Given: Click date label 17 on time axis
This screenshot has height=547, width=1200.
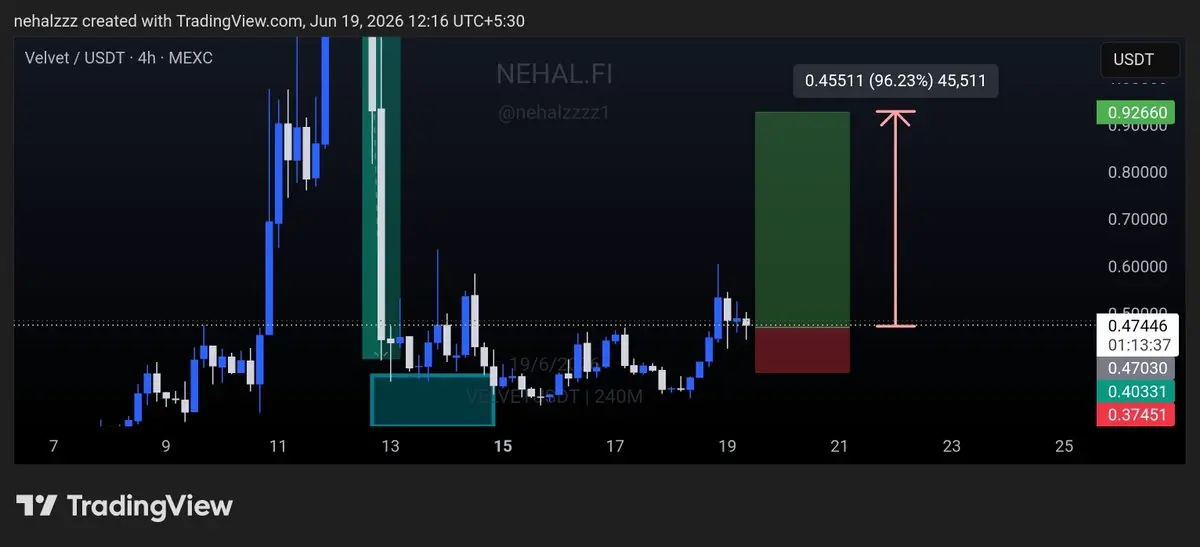Looking at the screenshot, I should 615,446.
